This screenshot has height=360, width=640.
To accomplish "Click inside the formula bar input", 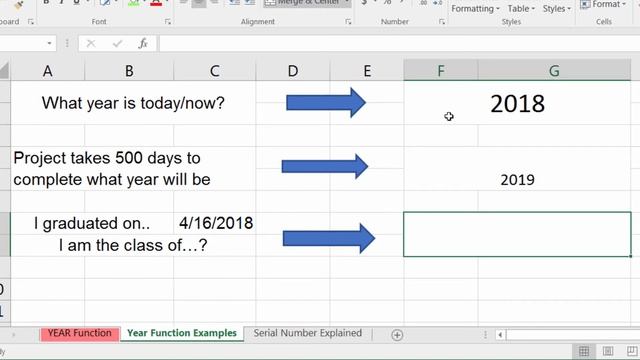I will coord(399,43).
